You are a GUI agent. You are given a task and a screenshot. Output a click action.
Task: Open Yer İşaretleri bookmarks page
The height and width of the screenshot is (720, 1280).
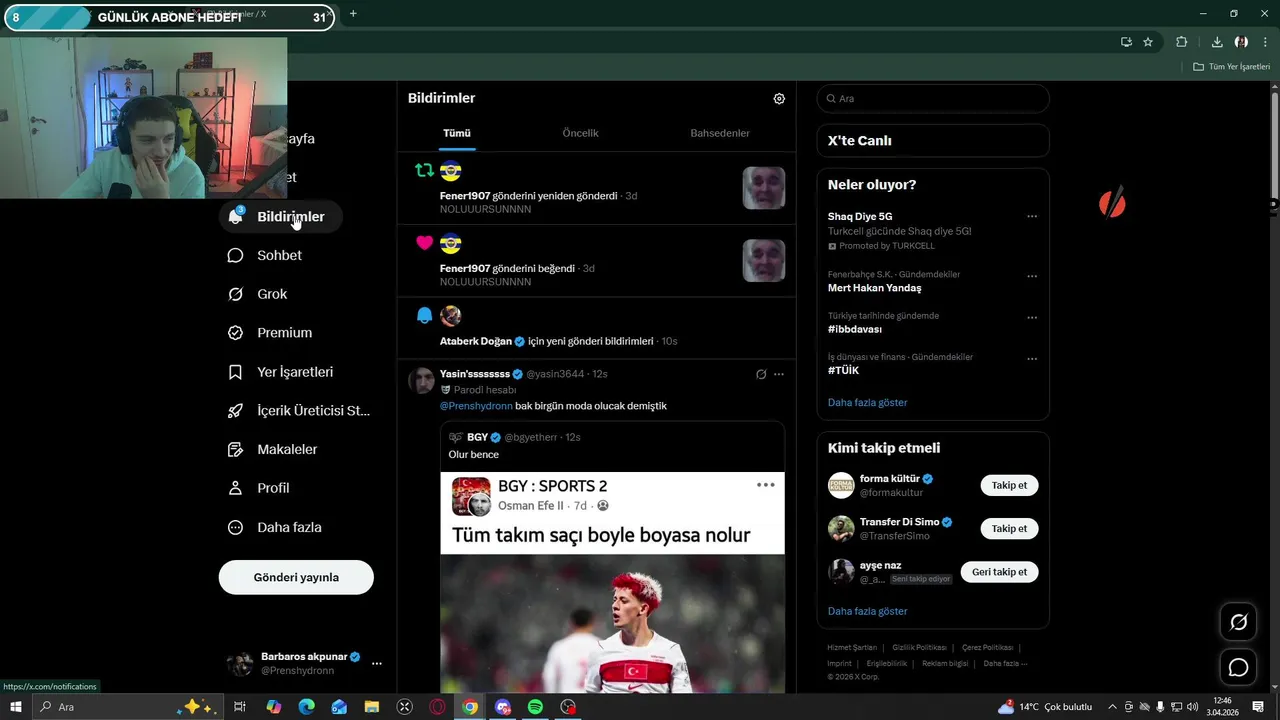[281, 372]
